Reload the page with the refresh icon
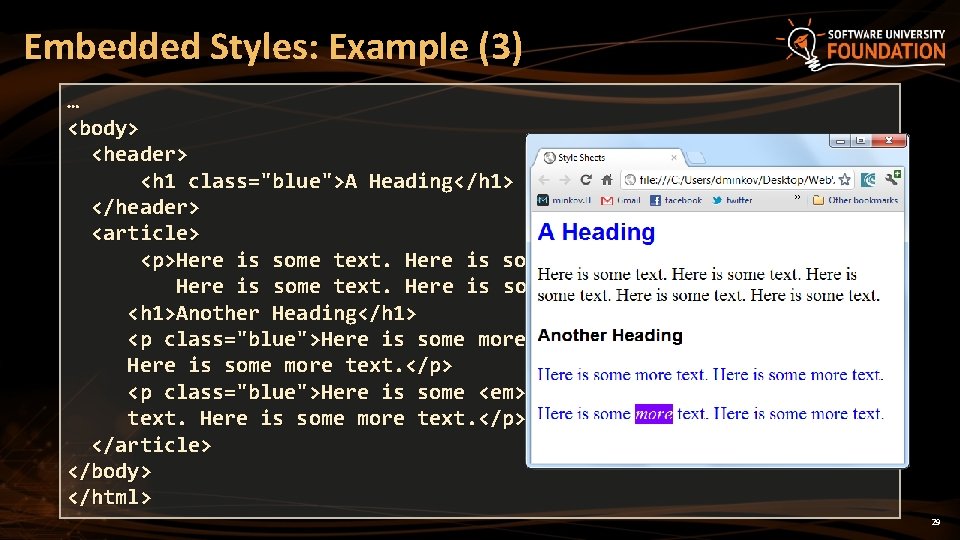Screen dimensions: 960x540 click(x=586, y=179)
